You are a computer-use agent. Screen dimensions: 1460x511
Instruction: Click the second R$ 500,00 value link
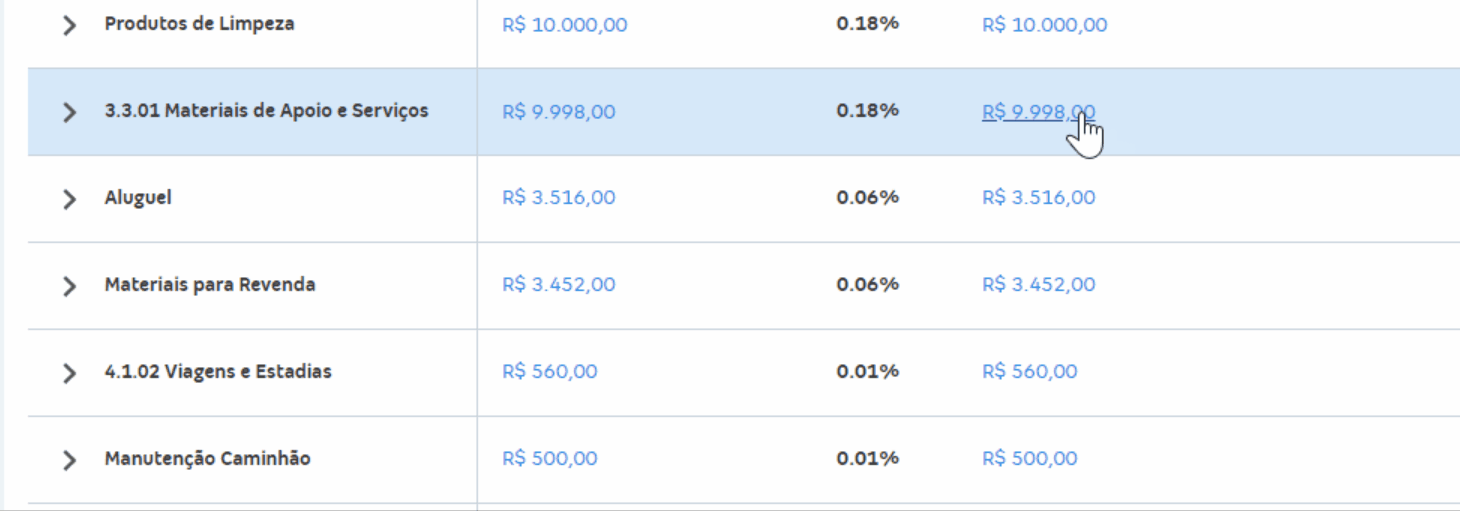(x=1030, y=459)
